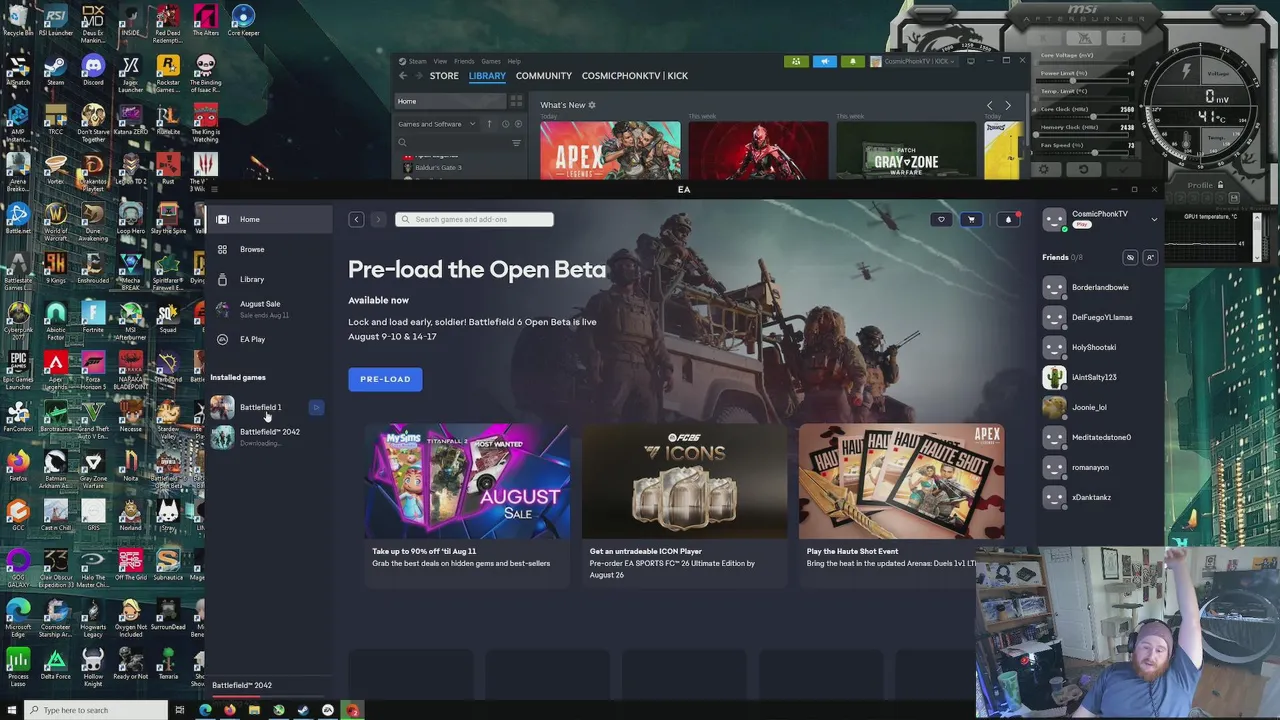
Task: Open EA notifications bell icon
Action: 1008,219
